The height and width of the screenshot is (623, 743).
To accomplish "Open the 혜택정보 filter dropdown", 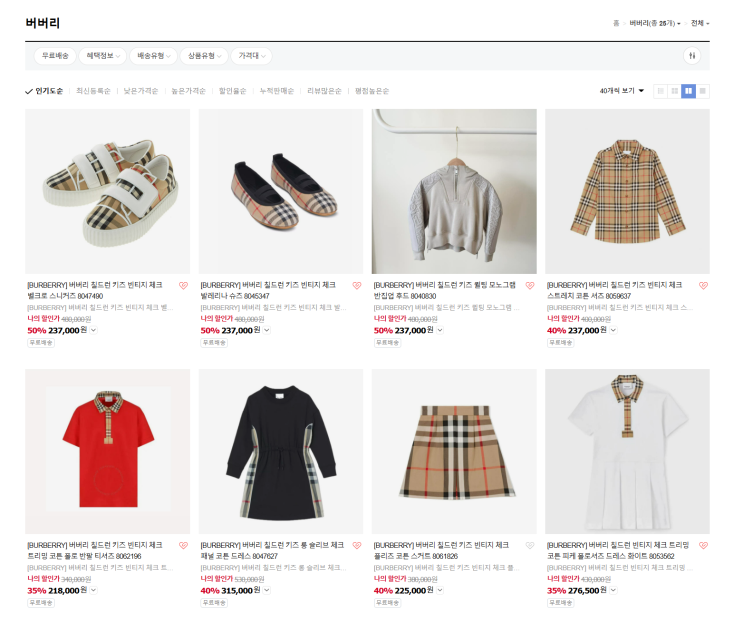I will pyautogui.click(x=103, y=56).
